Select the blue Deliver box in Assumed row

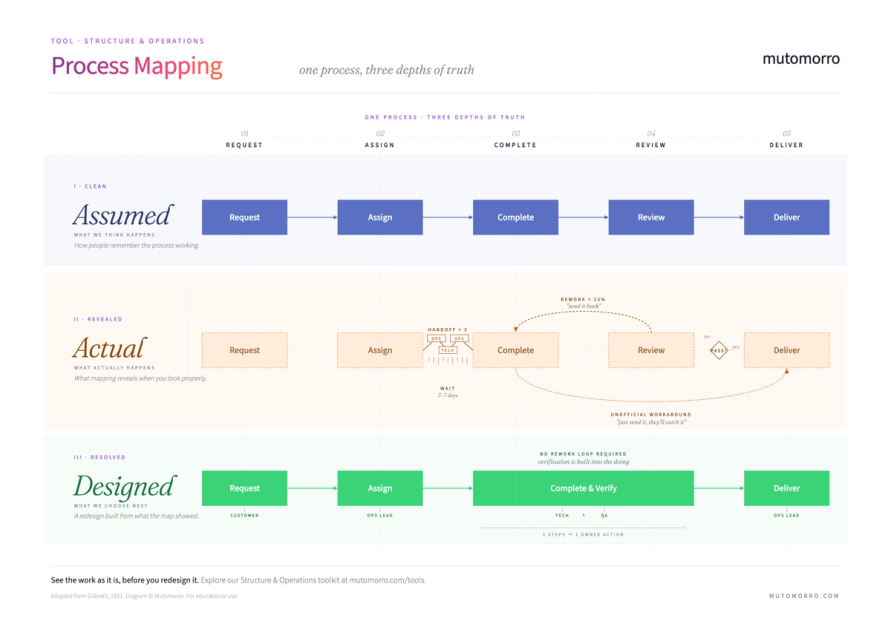(786, 217)
